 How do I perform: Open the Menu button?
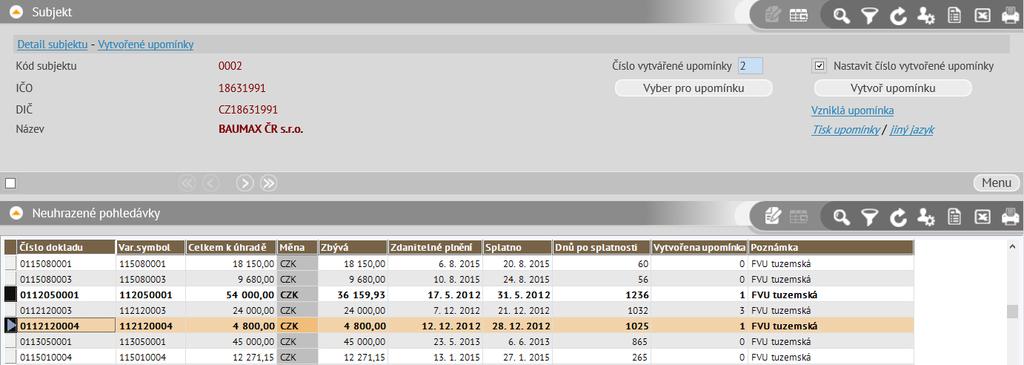(996, 183)
